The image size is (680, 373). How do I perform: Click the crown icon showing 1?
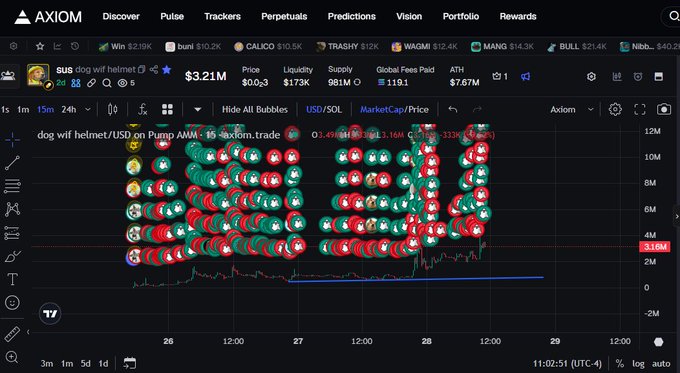tap(500, 76)
